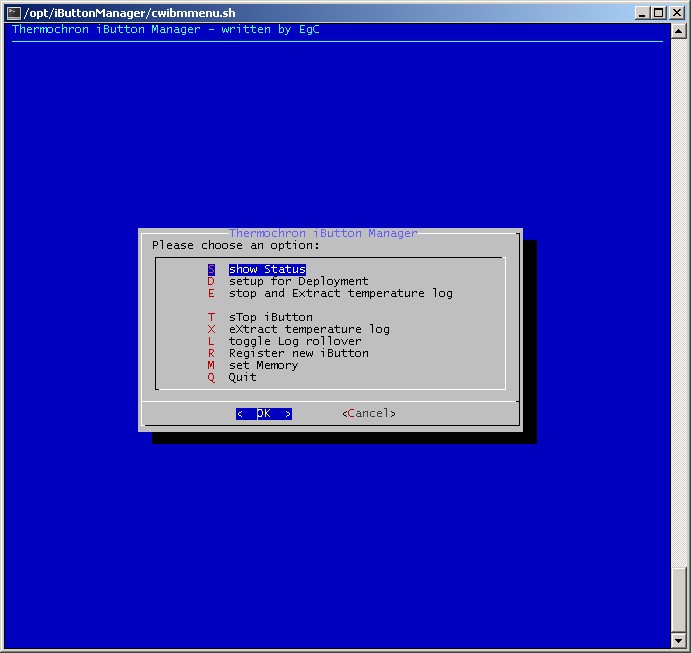Maximize the terminal window
691x653 pixels.
tap(658, 13)
